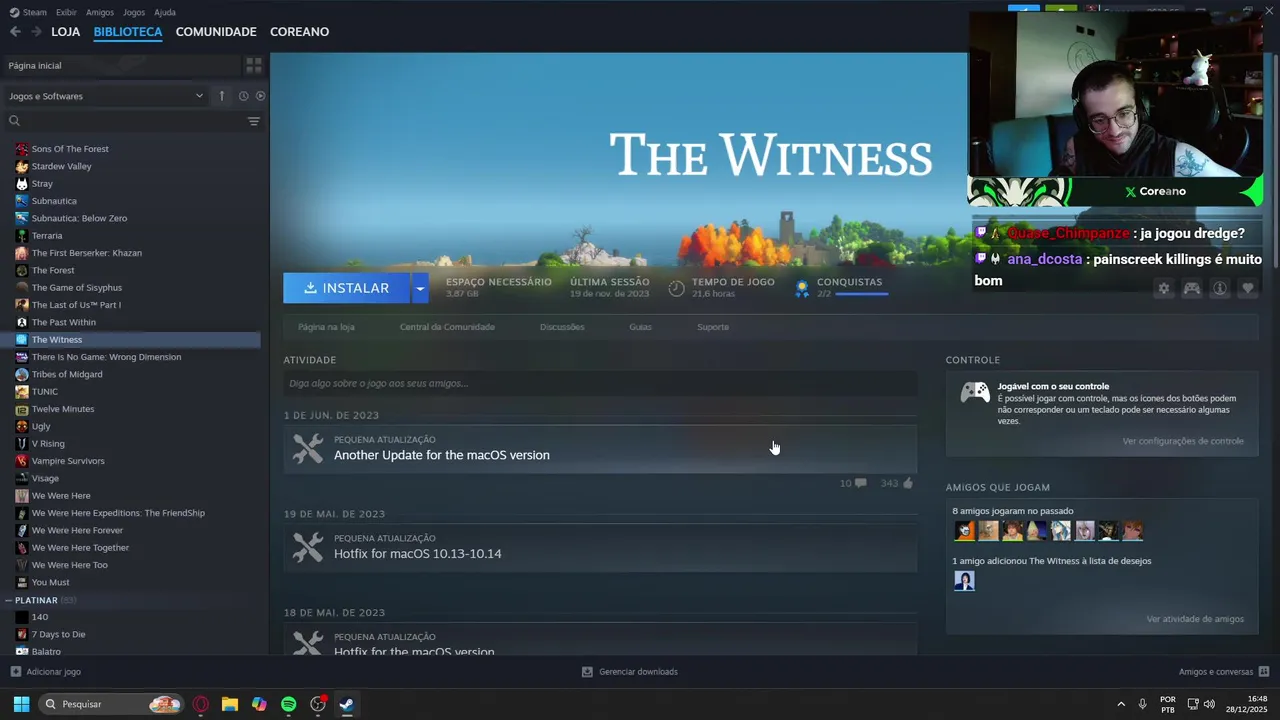Open Central da Comunidade tab
The width and height of the screenshot is (1280, 720).
447,327
